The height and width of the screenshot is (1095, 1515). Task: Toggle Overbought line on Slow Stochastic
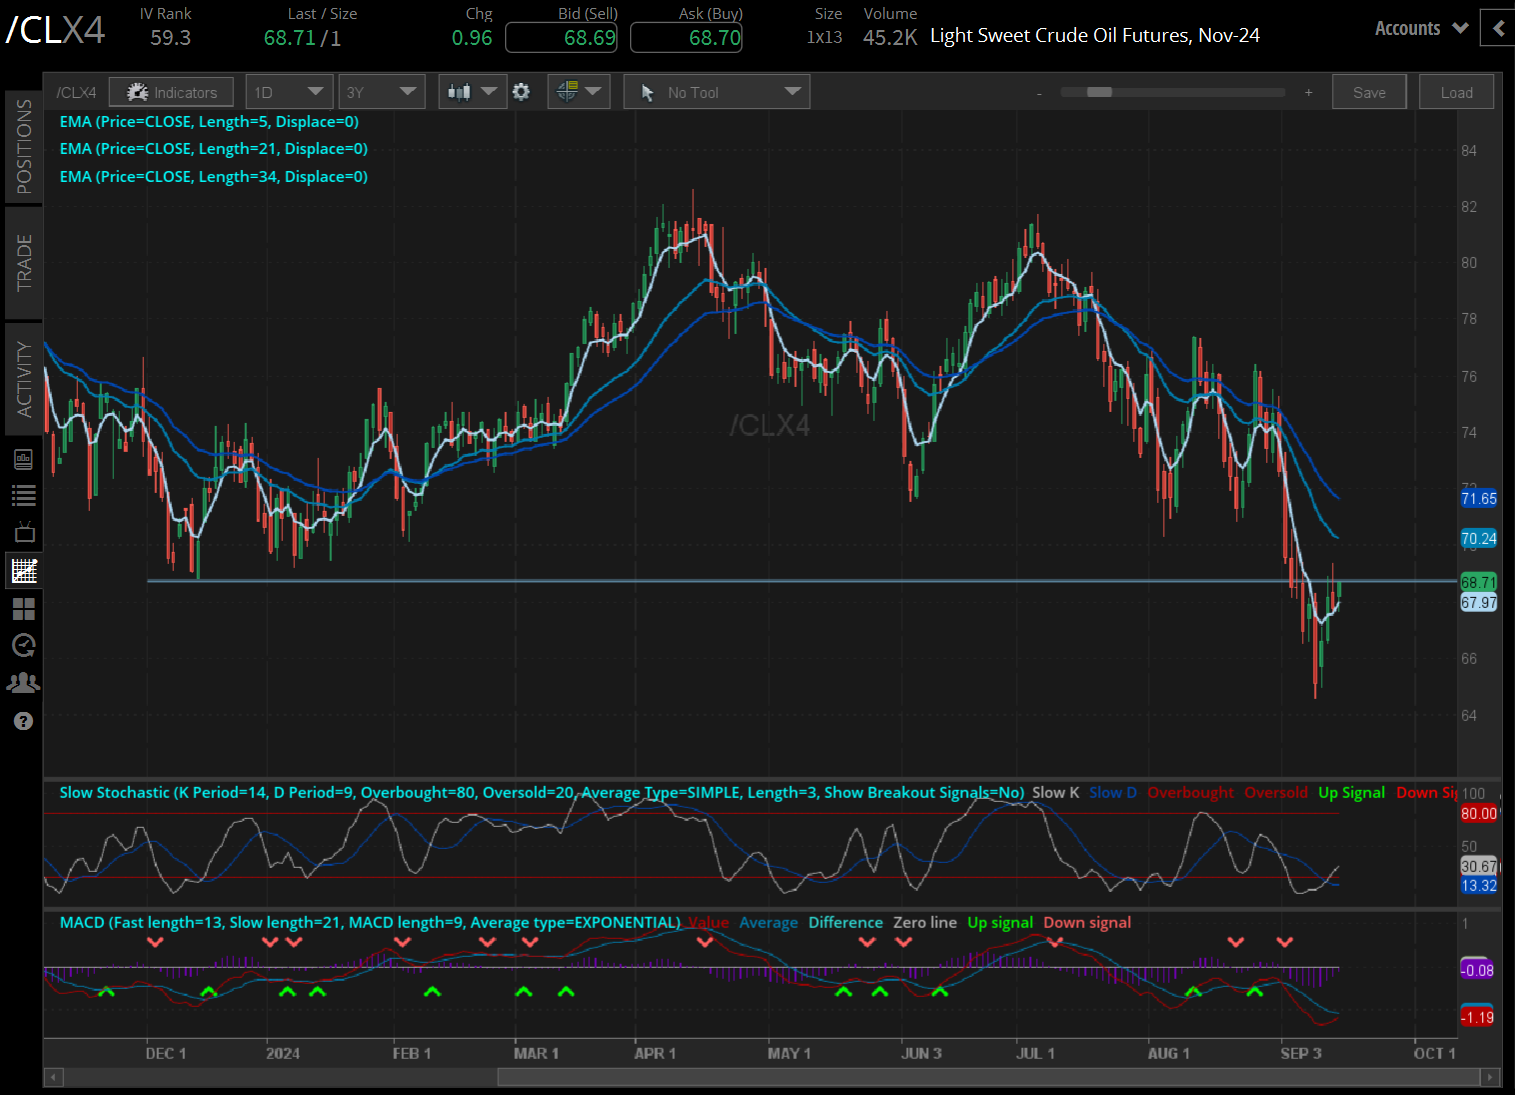pos(1190,792)
